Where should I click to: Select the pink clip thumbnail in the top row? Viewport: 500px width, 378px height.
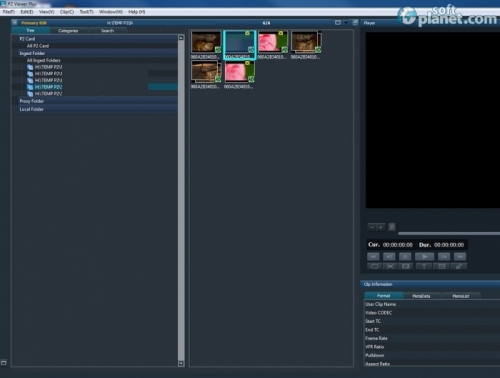pyautogui.click(x=273, y=42)
